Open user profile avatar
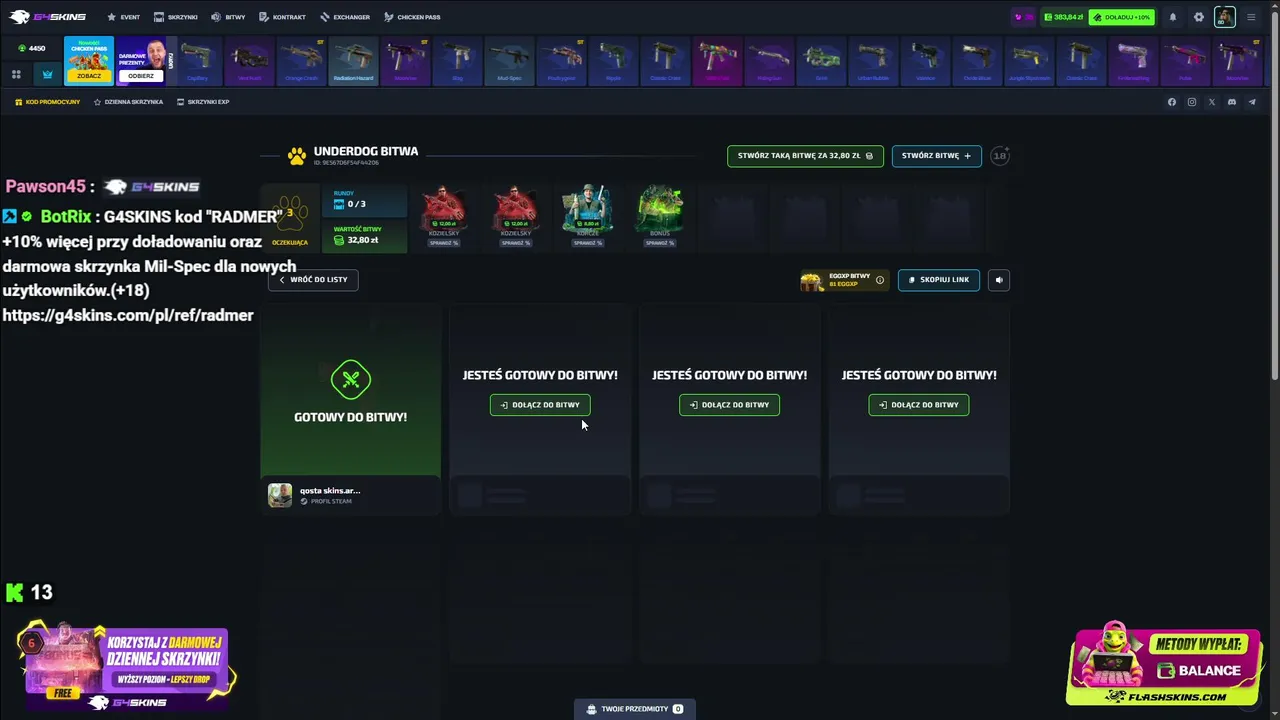Screen dimensions: 1280x720 pyautogui.click(x=1225, y=17)
